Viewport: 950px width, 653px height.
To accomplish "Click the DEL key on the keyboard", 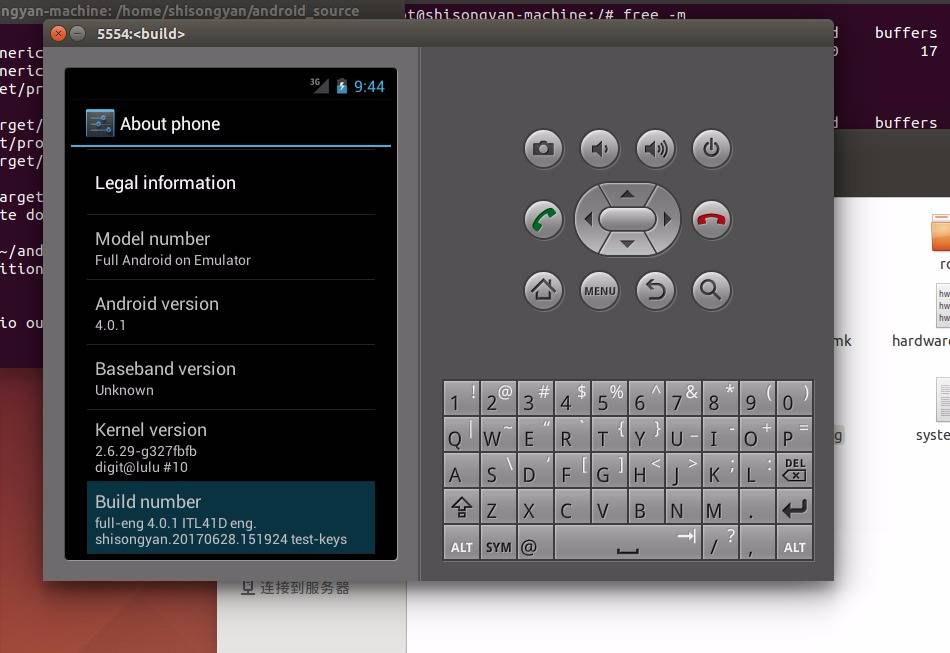I will (x=794, y=469).
